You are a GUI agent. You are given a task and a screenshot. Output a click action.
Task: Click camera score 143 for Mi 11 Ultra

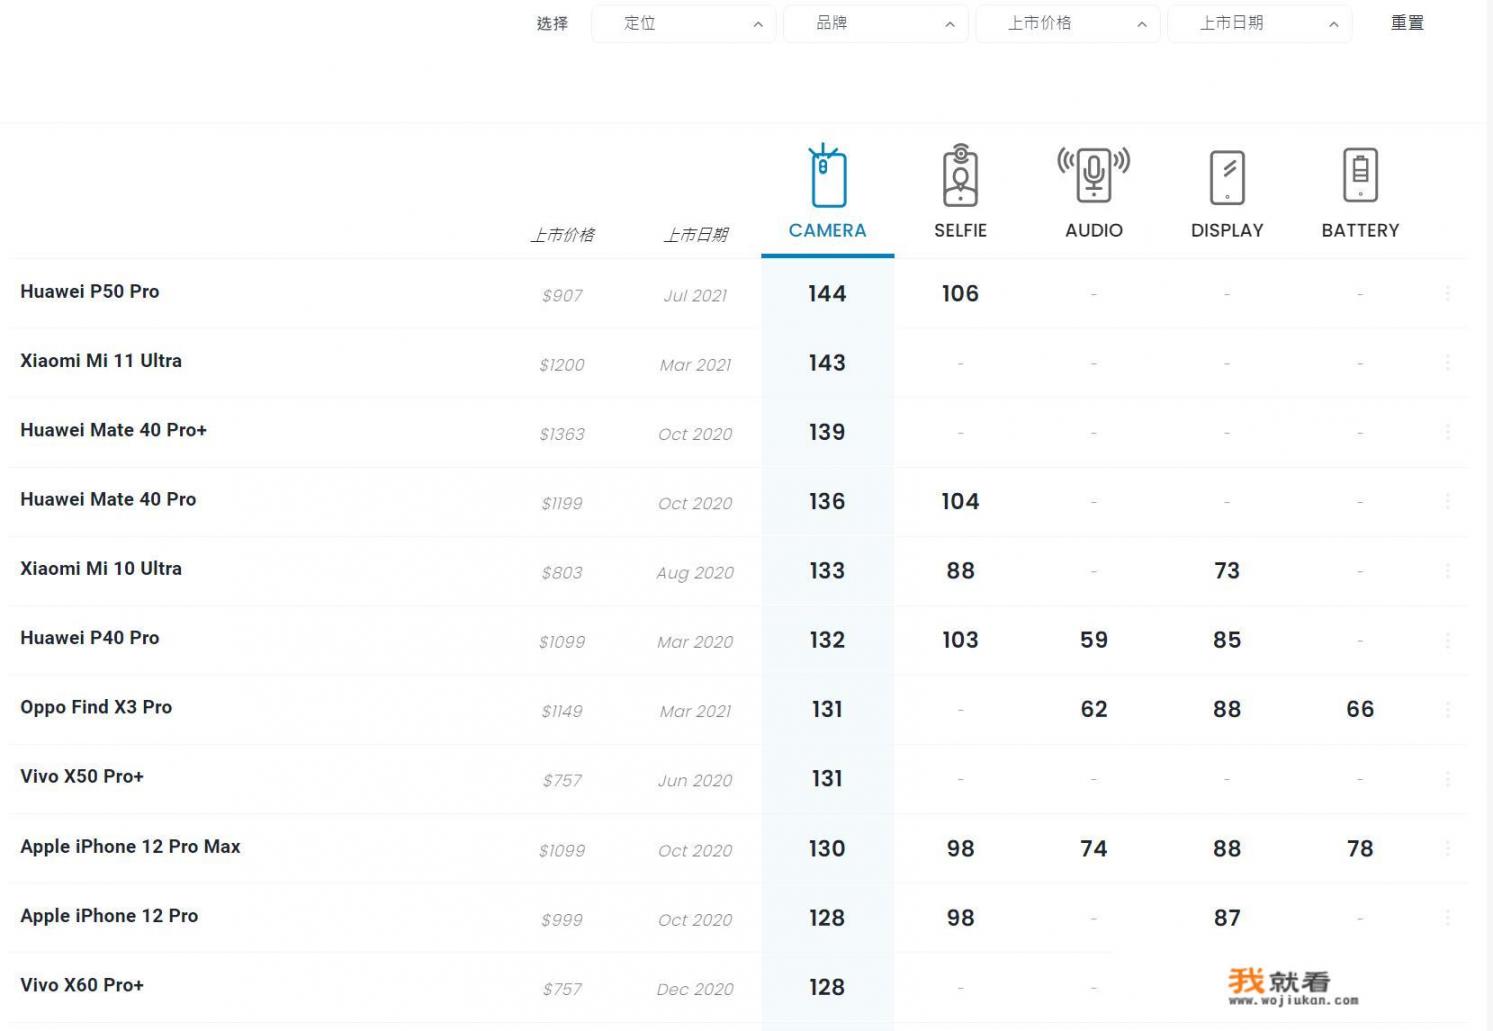click(x=827, y=362)
